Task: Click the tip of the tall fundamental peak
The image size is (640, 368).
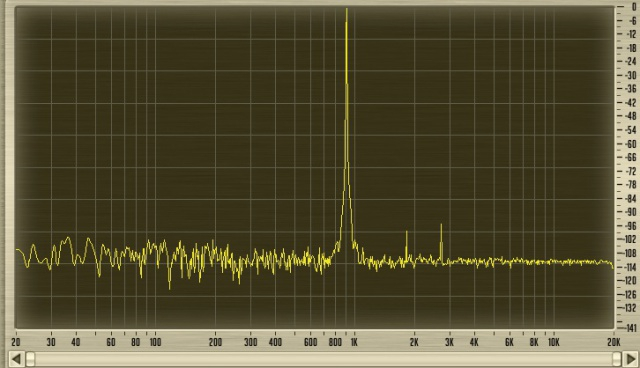Action: 347,10
